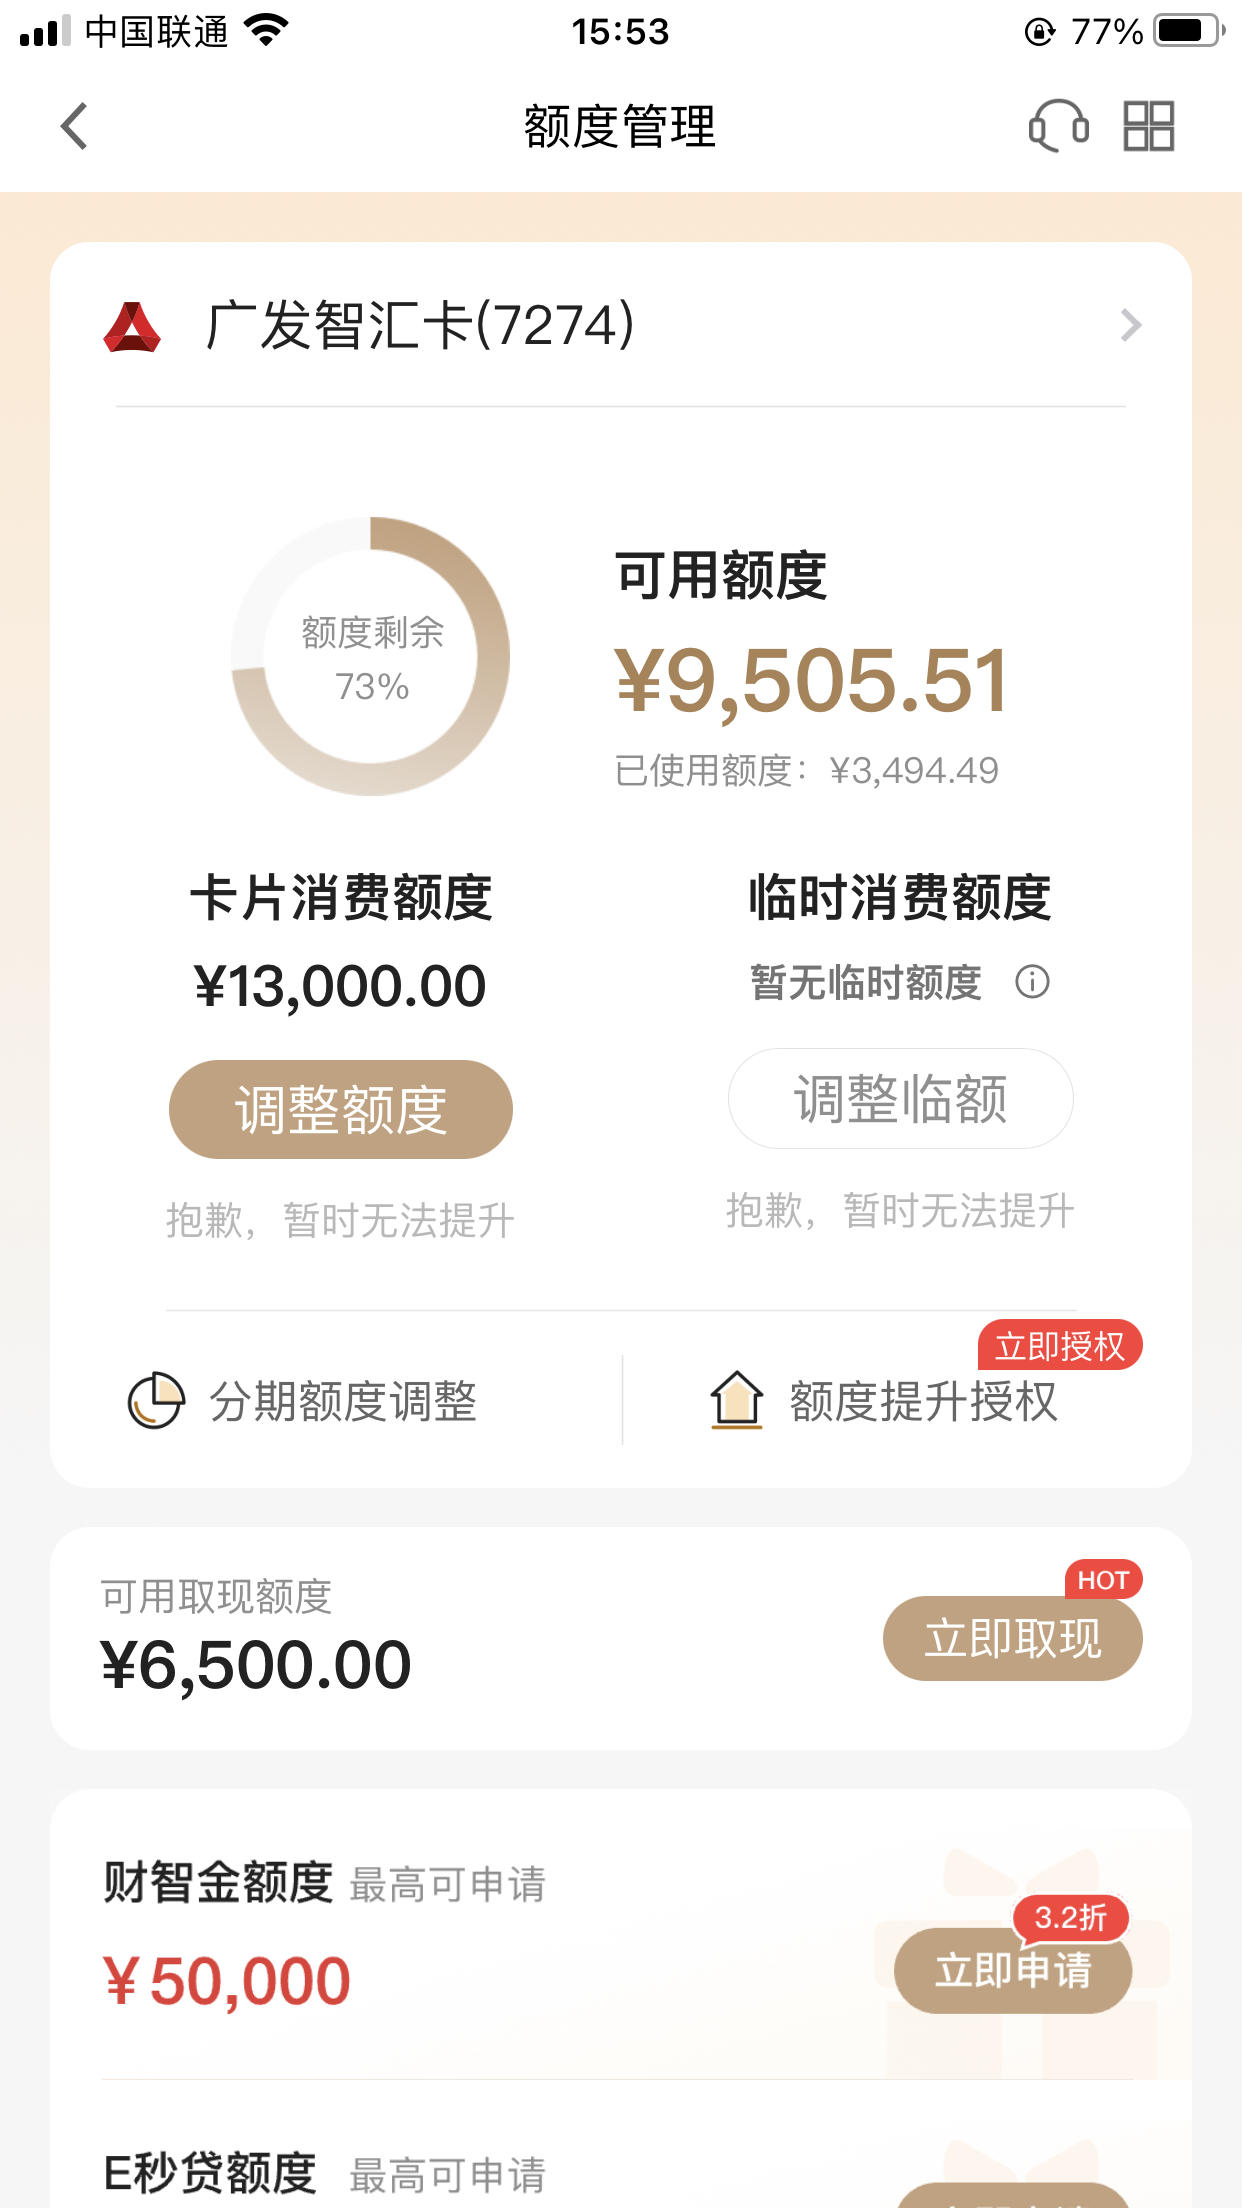Tap the ¥9,505.51 available credit amount

click(x=812, y=682)
